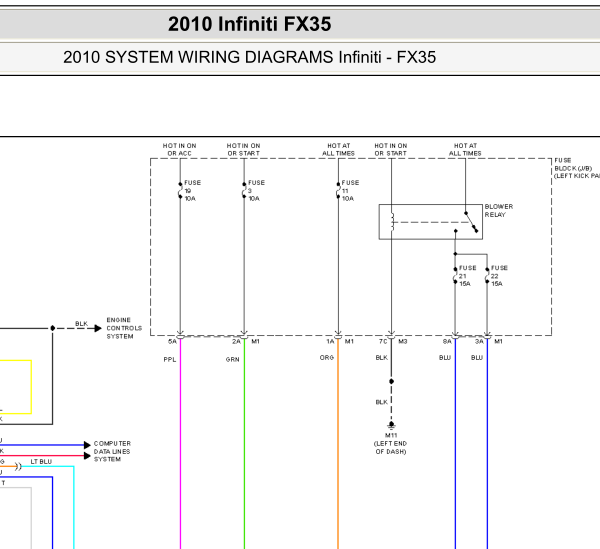Click the 'GRN' wire color label
The height and width of the screenshot is (549, 600).
[233, 360]
